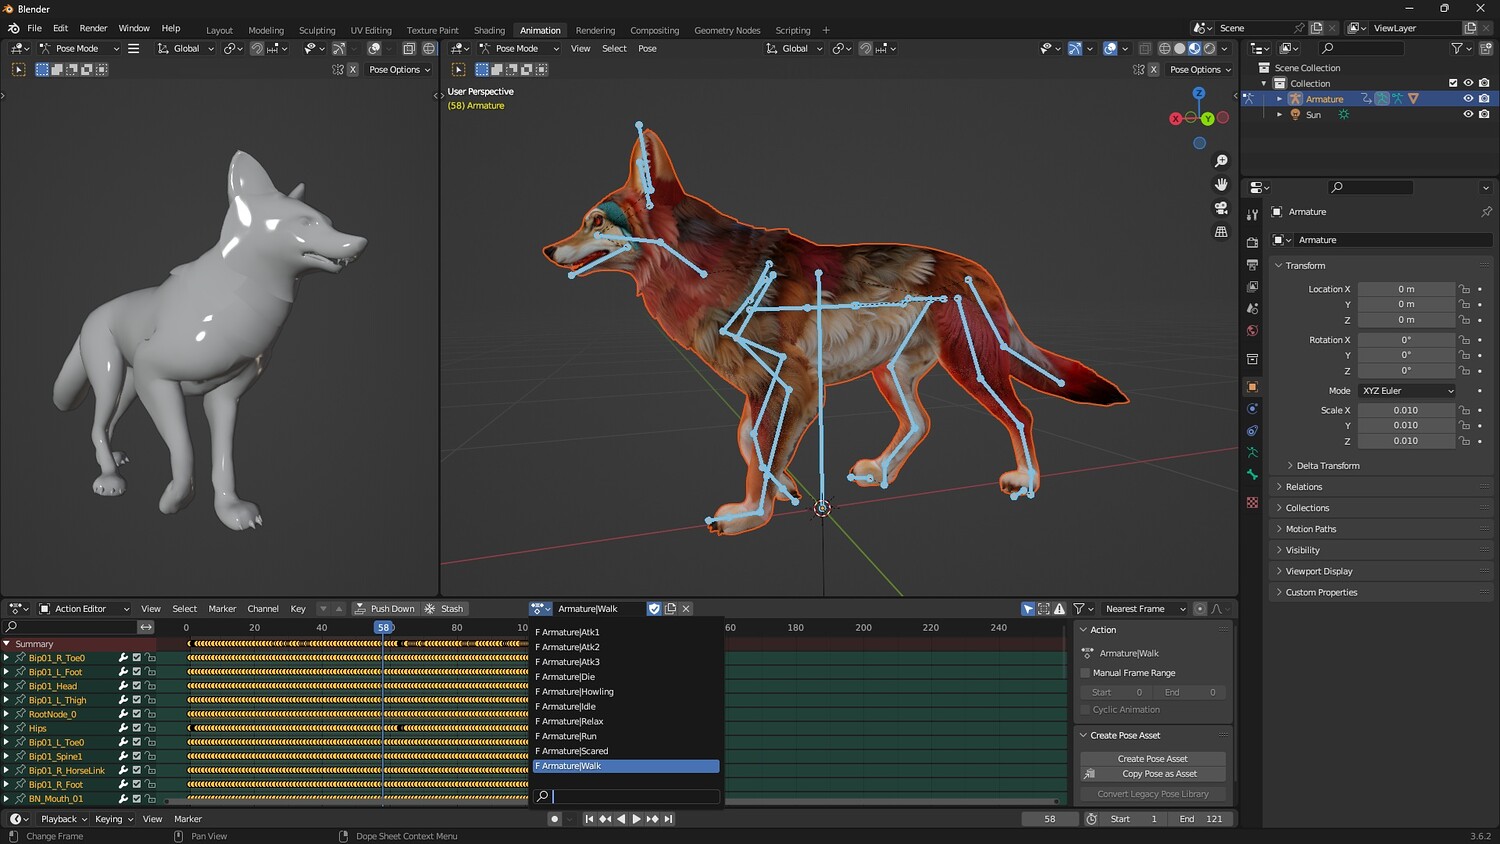The image size is (1500, 844).
Task: Open the outliner filter options
Action: 1460,48
